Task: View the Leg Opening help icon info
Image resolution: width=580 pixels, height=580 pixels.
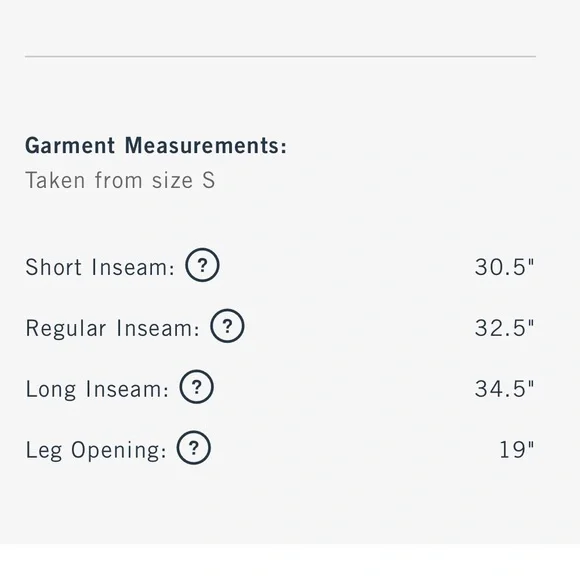Action: click(193, 448)
